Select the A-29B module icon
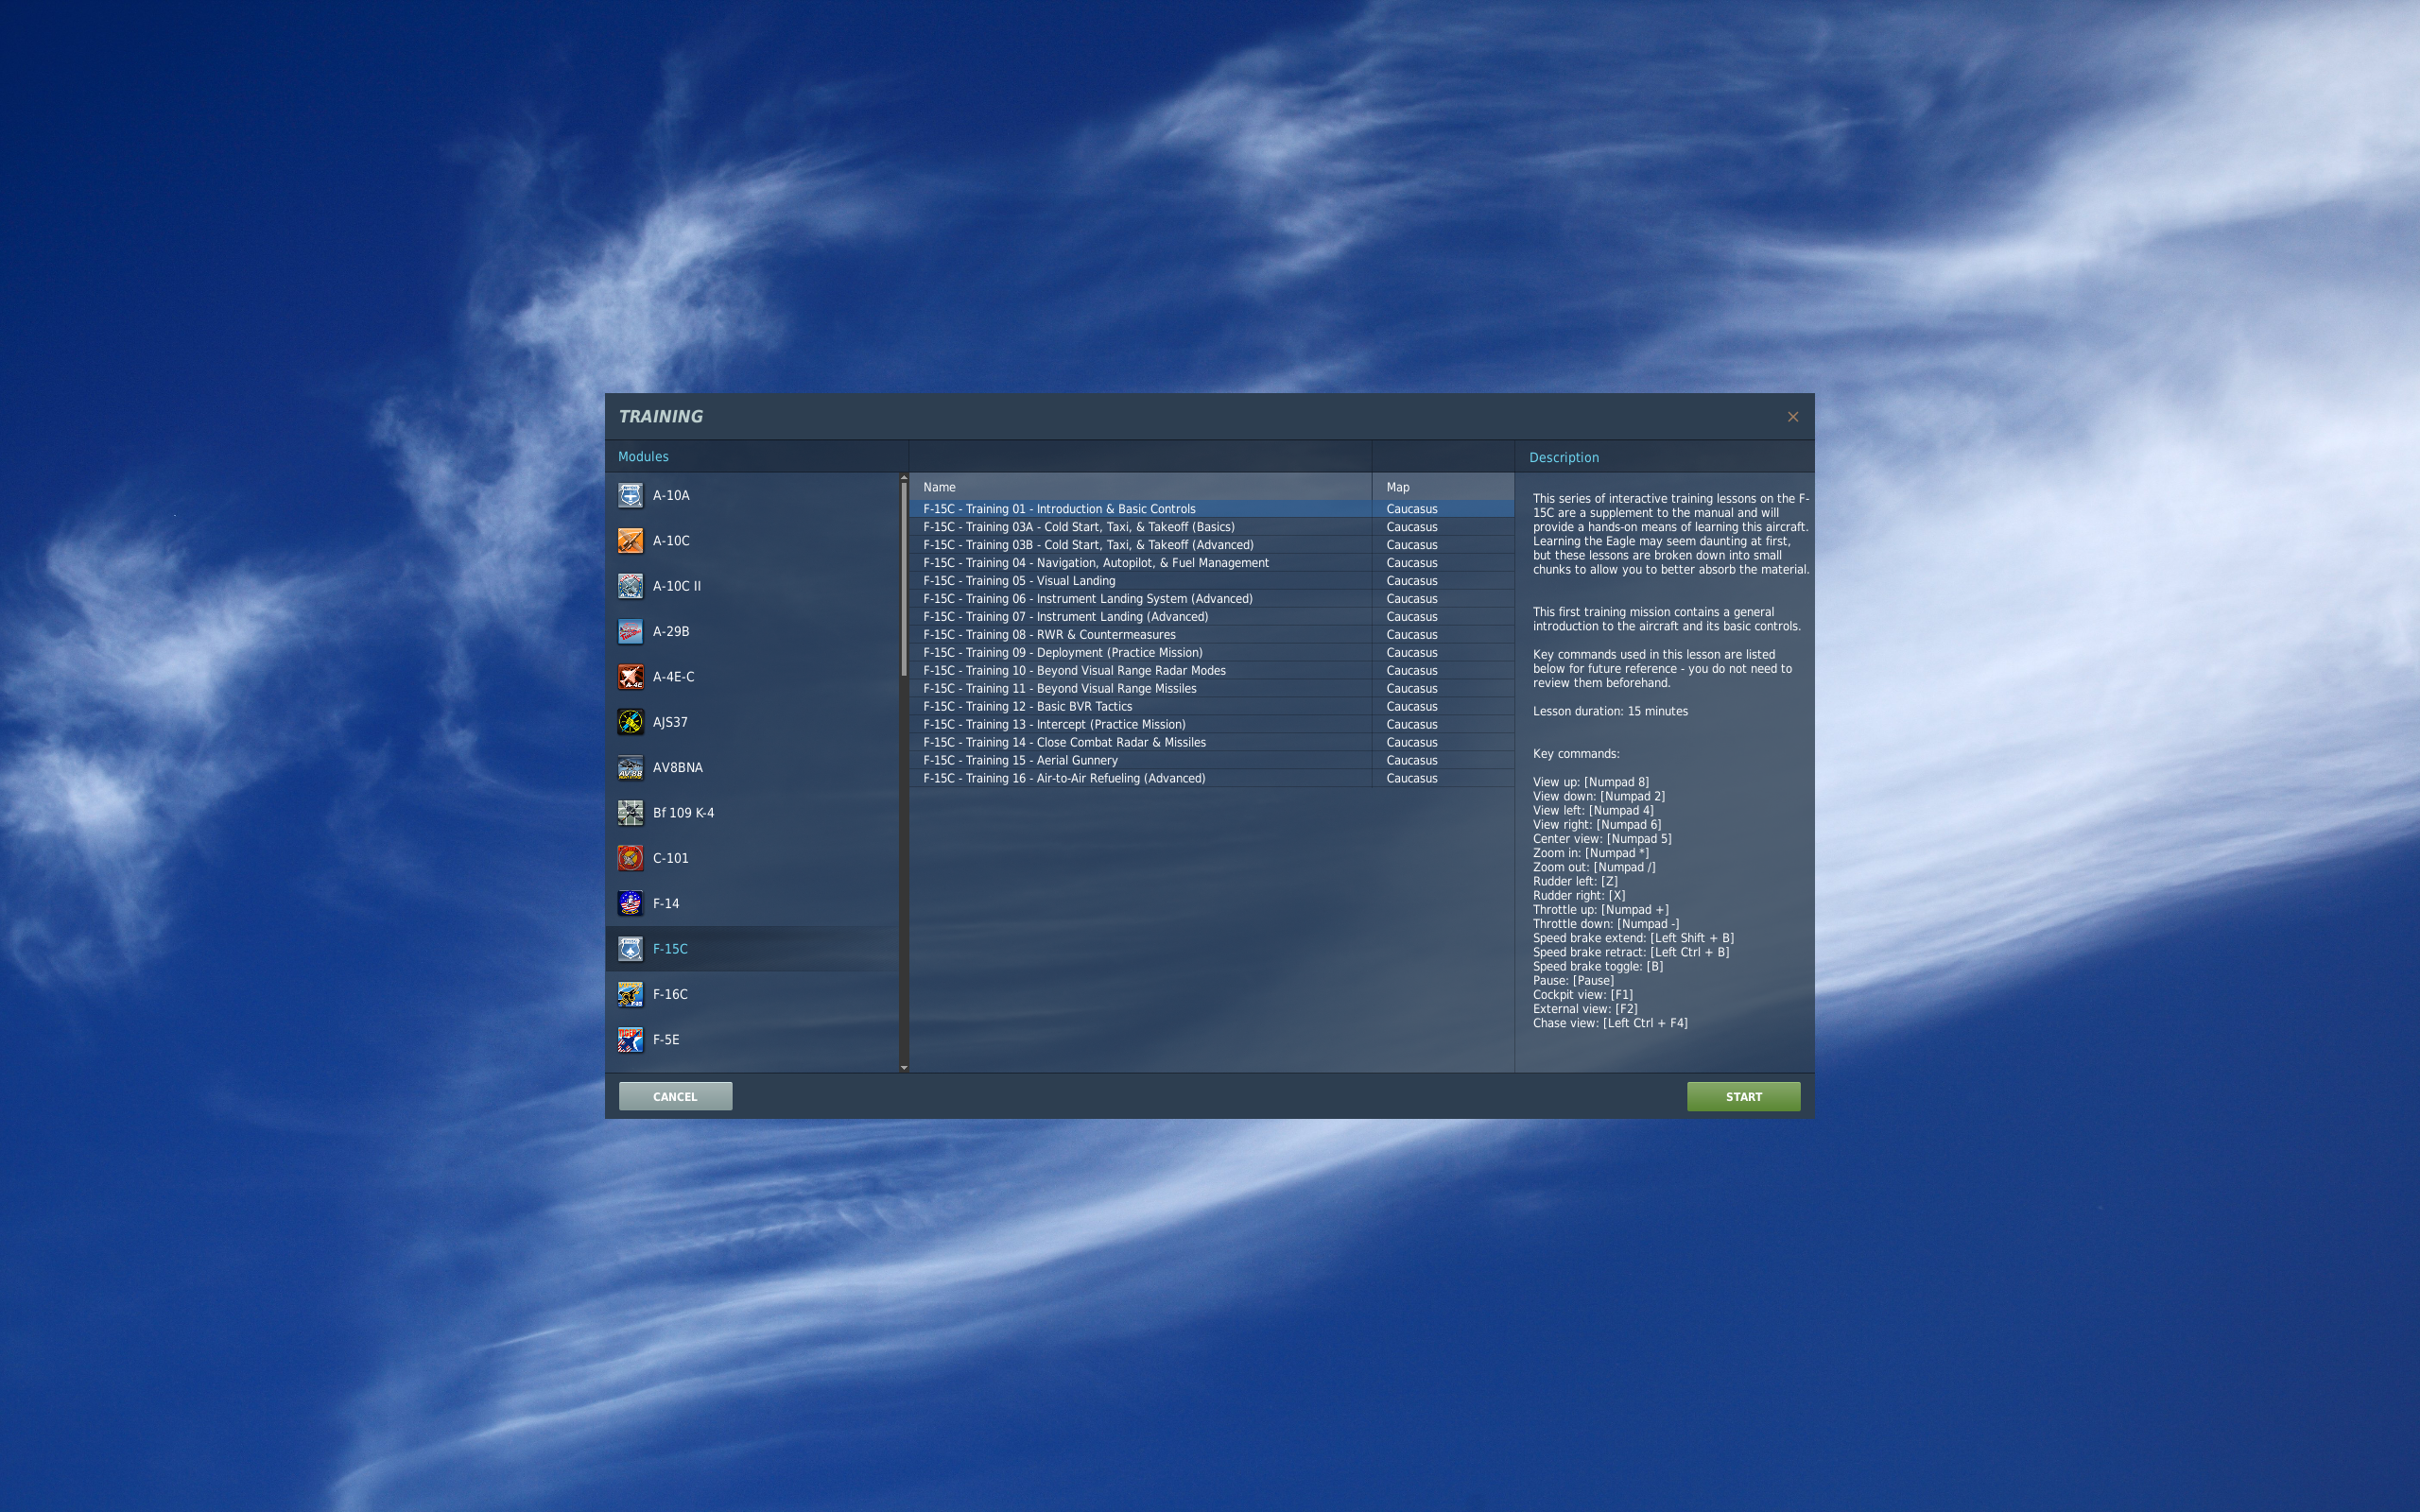The image size is (2420, 1512). click(630, 631)
